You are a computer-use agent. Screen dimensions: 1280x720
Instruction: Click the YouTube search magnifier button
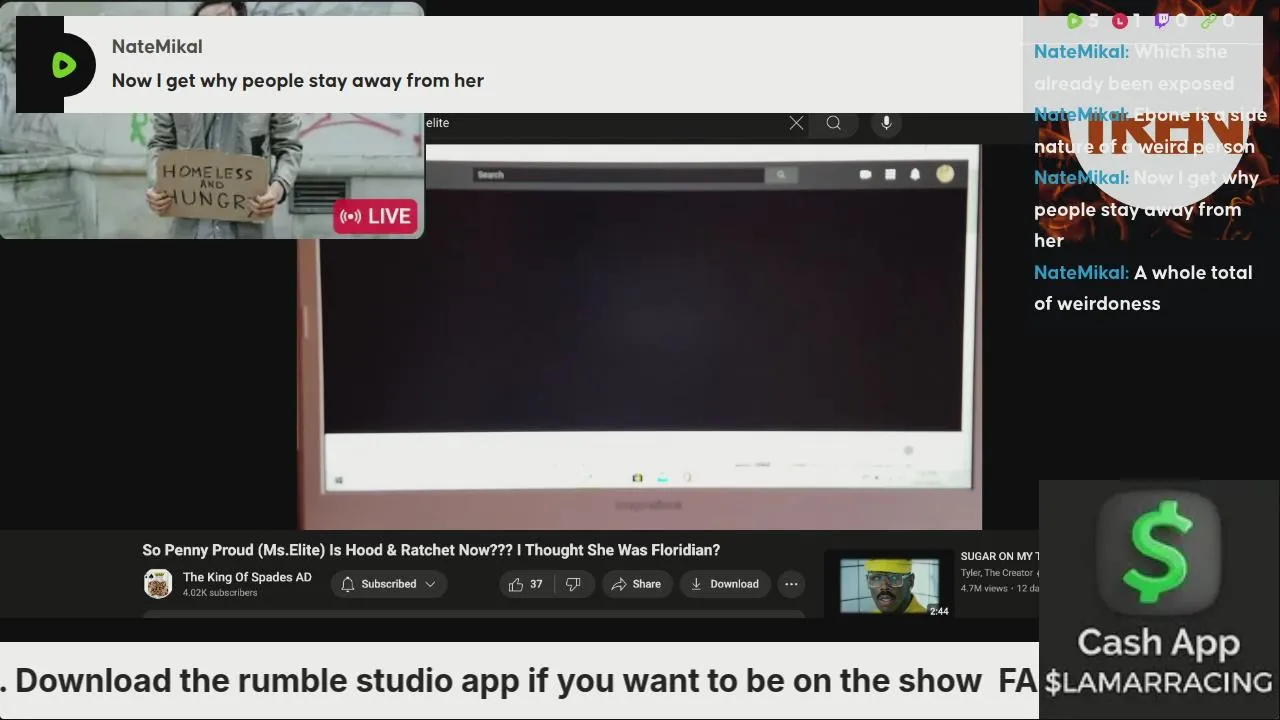833,123
